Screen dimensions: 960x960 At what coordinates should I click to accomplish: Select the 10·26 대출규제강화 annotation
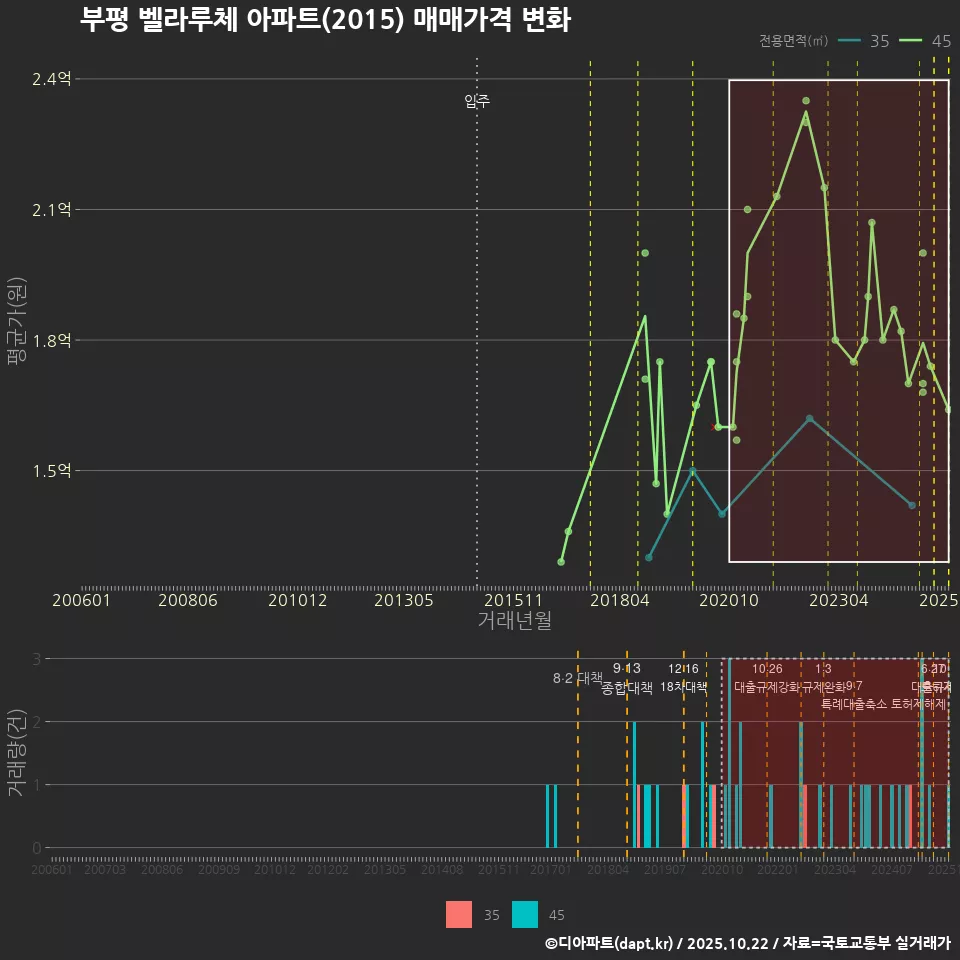point(766,679)
